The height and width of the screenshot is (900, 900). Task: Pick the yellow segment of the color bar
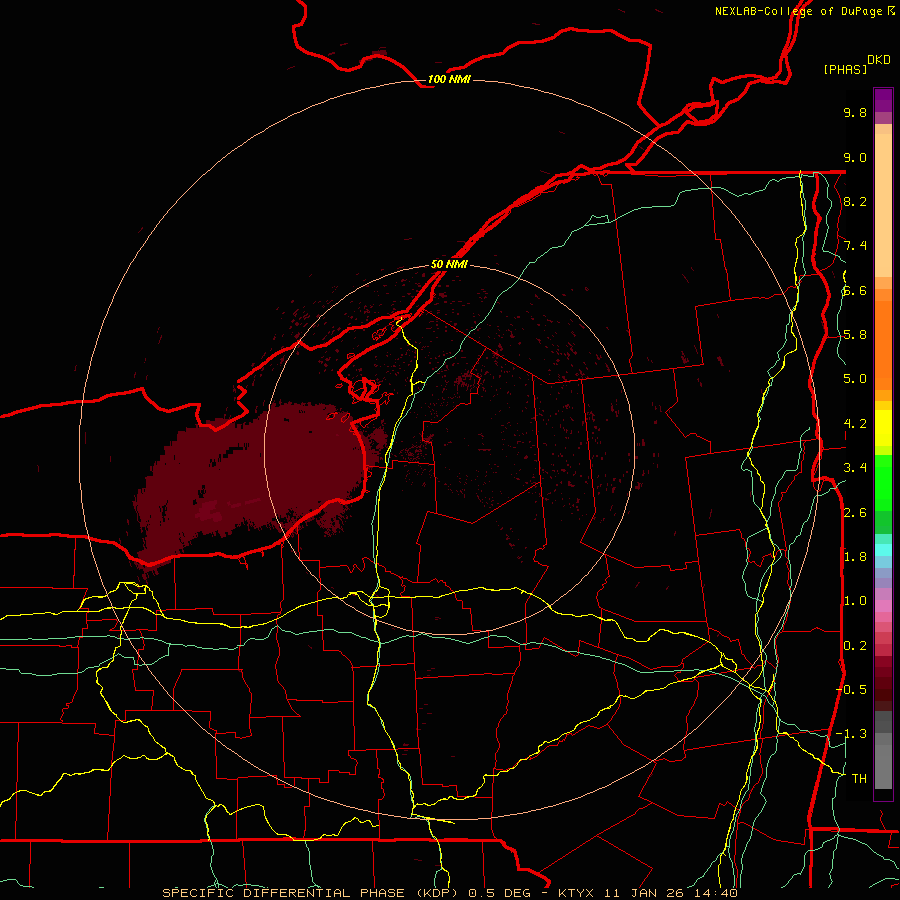(883, 428)
